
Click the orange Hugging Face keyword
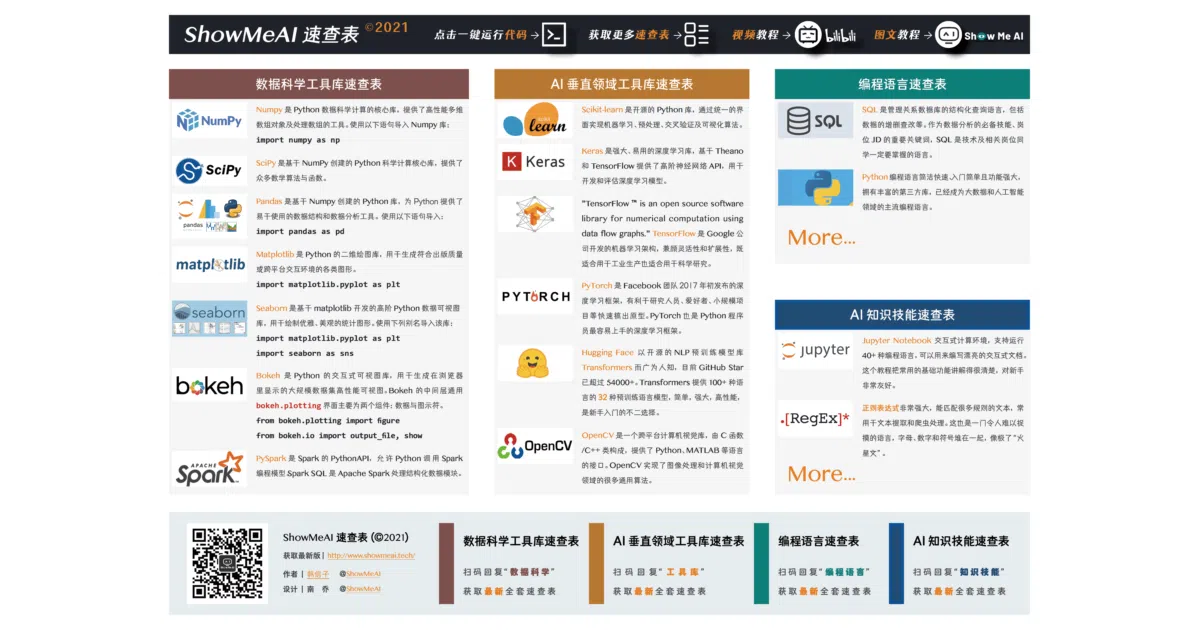click(608, 352)
